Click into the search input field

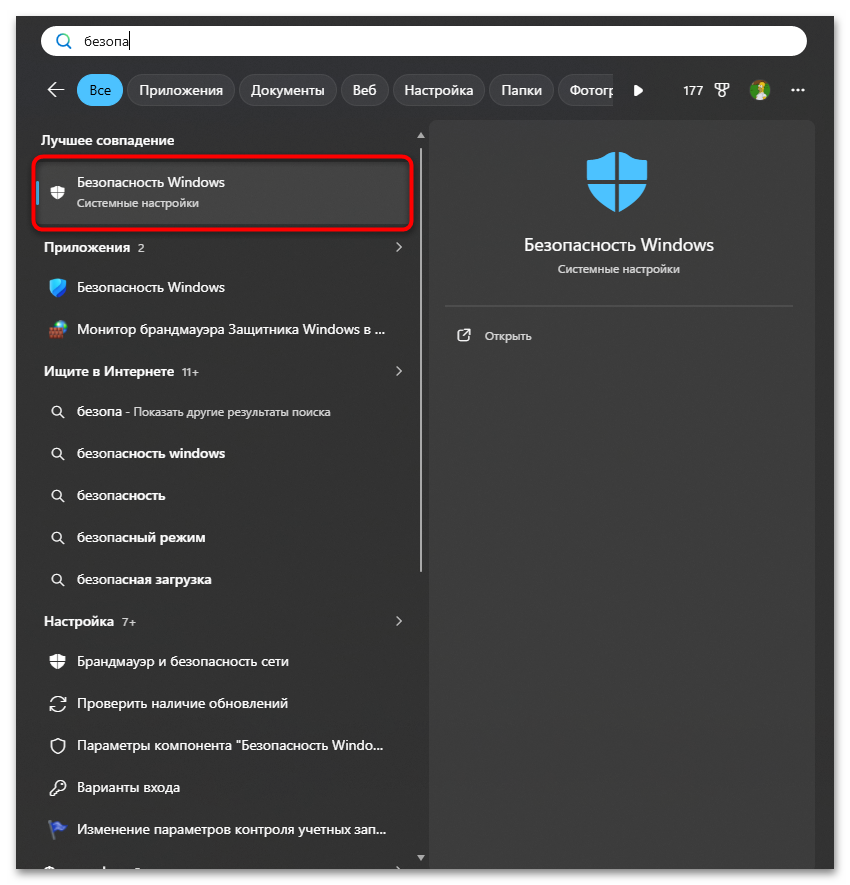pyautogui.click(x=423, y=41)
